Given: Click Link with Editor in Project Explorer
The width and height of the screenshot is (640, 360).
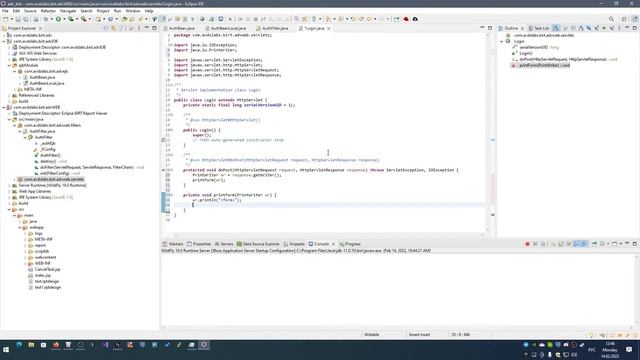Looking at the screenshot, I should [113, 28].
